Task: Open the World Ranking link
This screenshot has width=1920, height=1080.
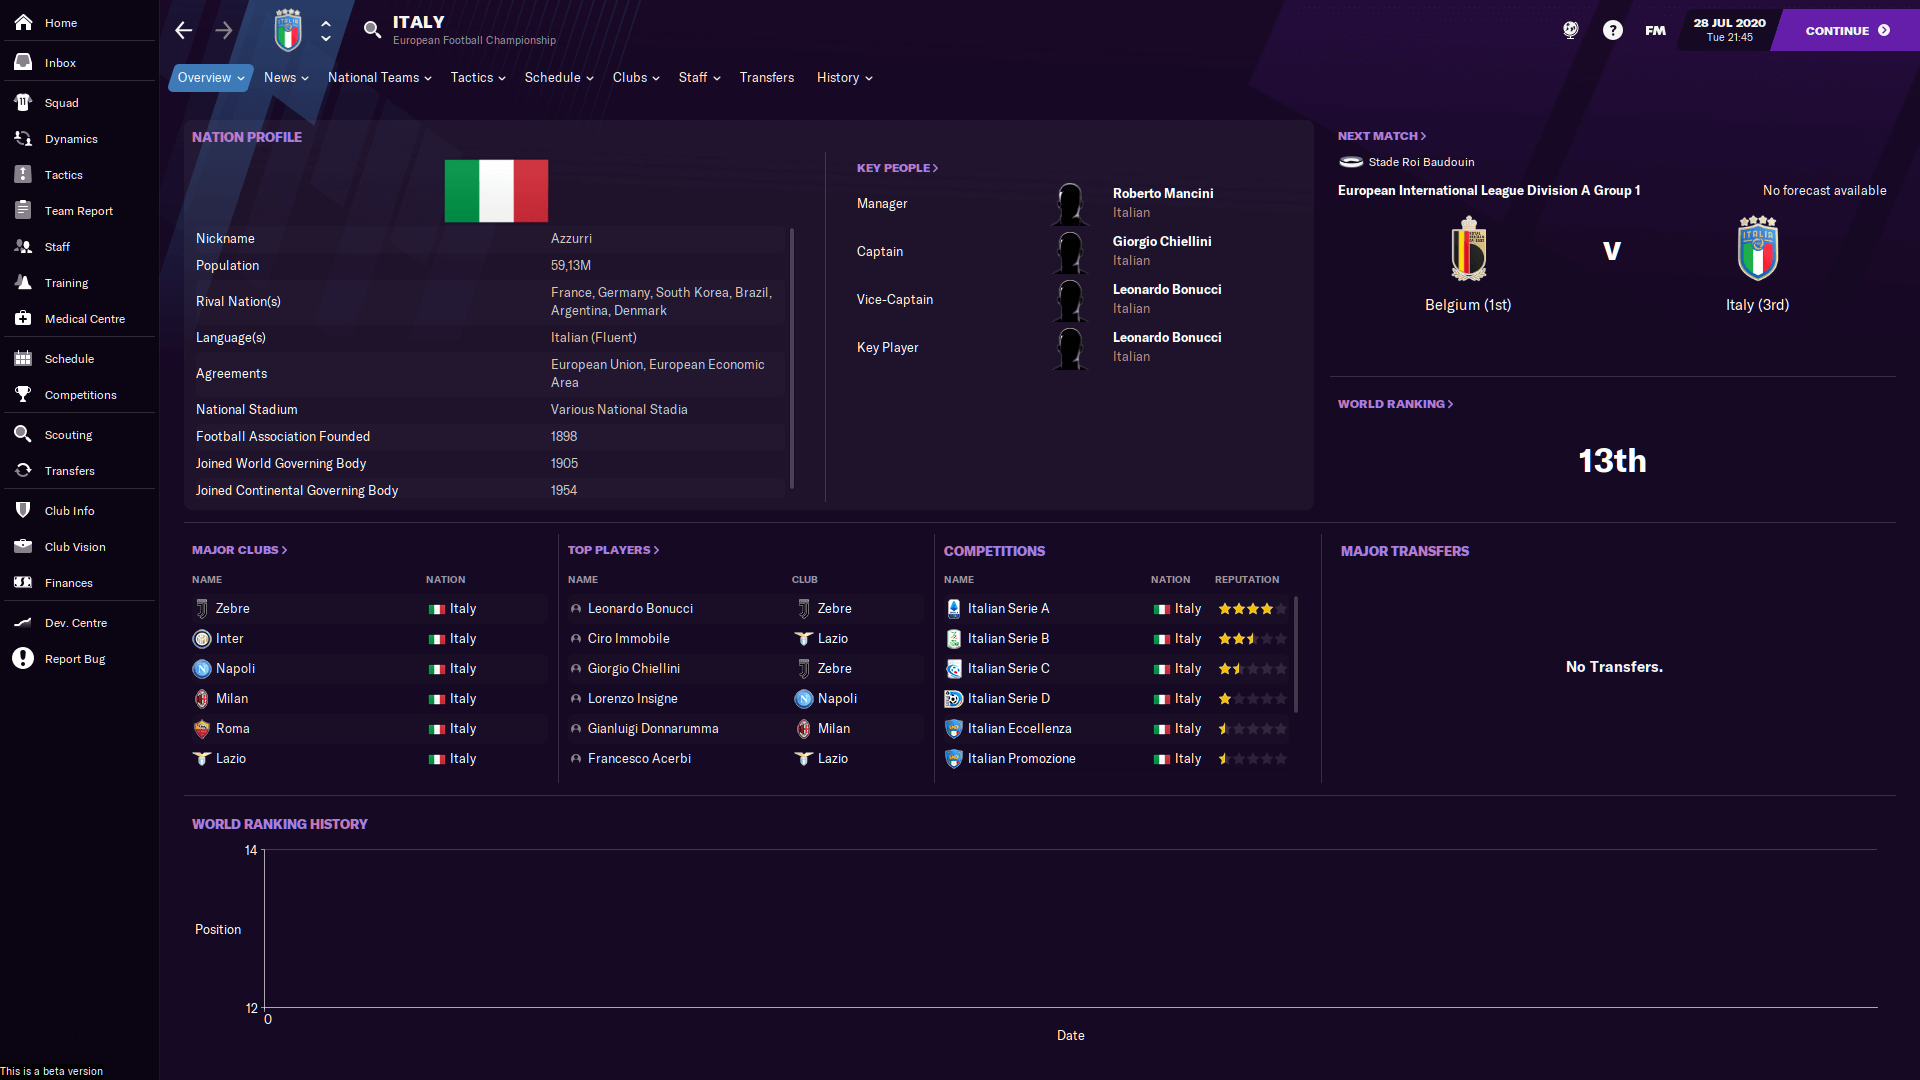Action: (1396, 404)
